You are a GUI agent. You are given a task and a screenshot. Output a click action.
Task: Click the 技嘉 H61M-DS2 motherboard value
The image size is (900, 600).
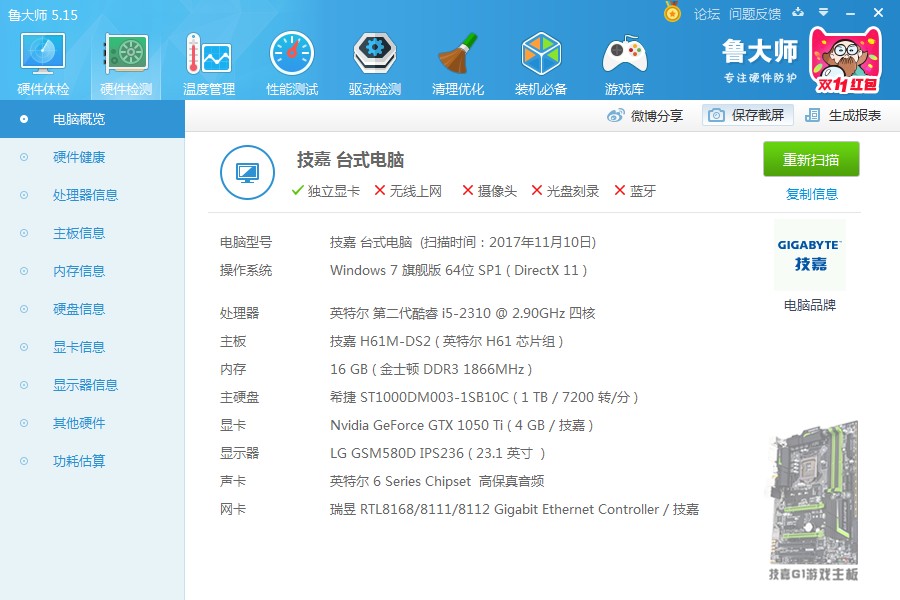tap(447, 341)
